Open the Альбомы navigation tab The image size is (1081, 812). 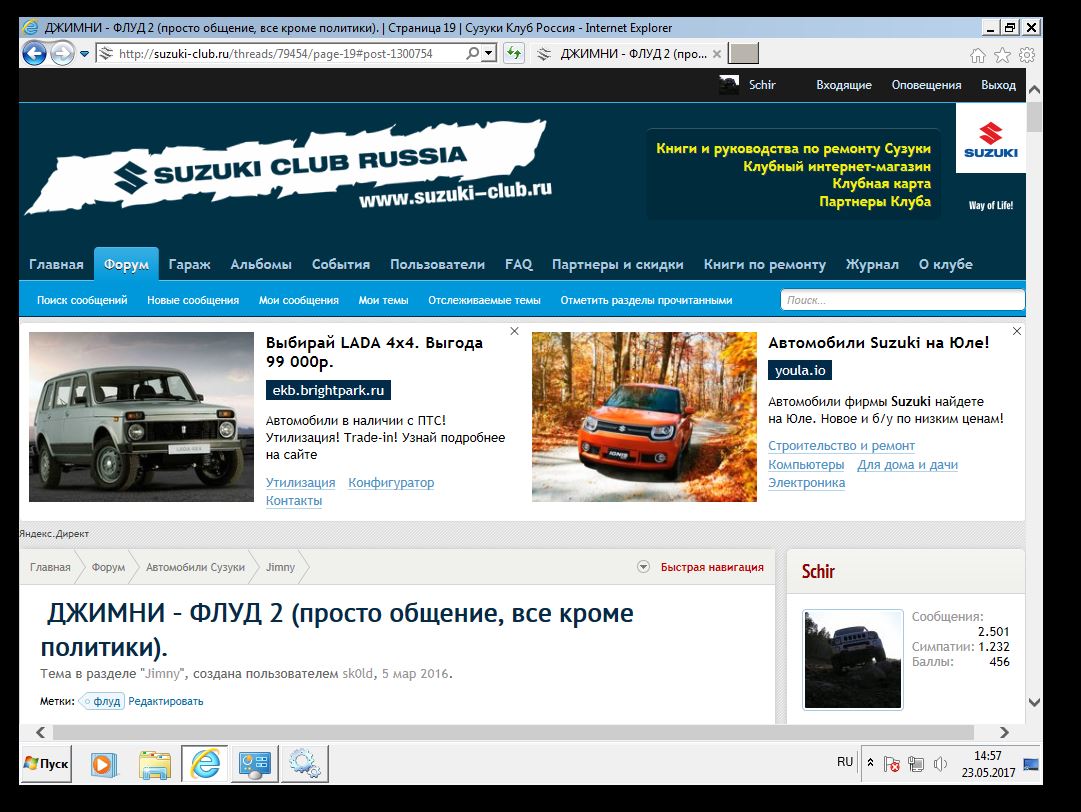[x=261, y=264]
